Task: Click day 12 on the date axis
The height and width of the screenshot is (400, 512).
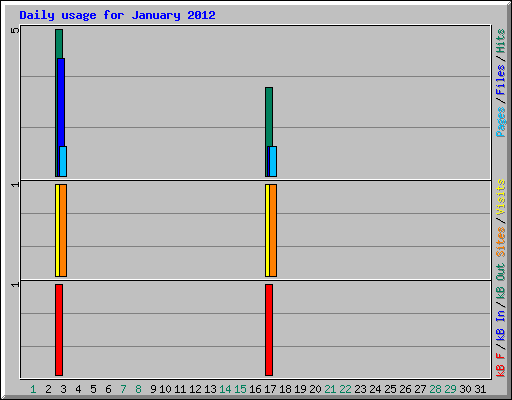Action: 195,389
